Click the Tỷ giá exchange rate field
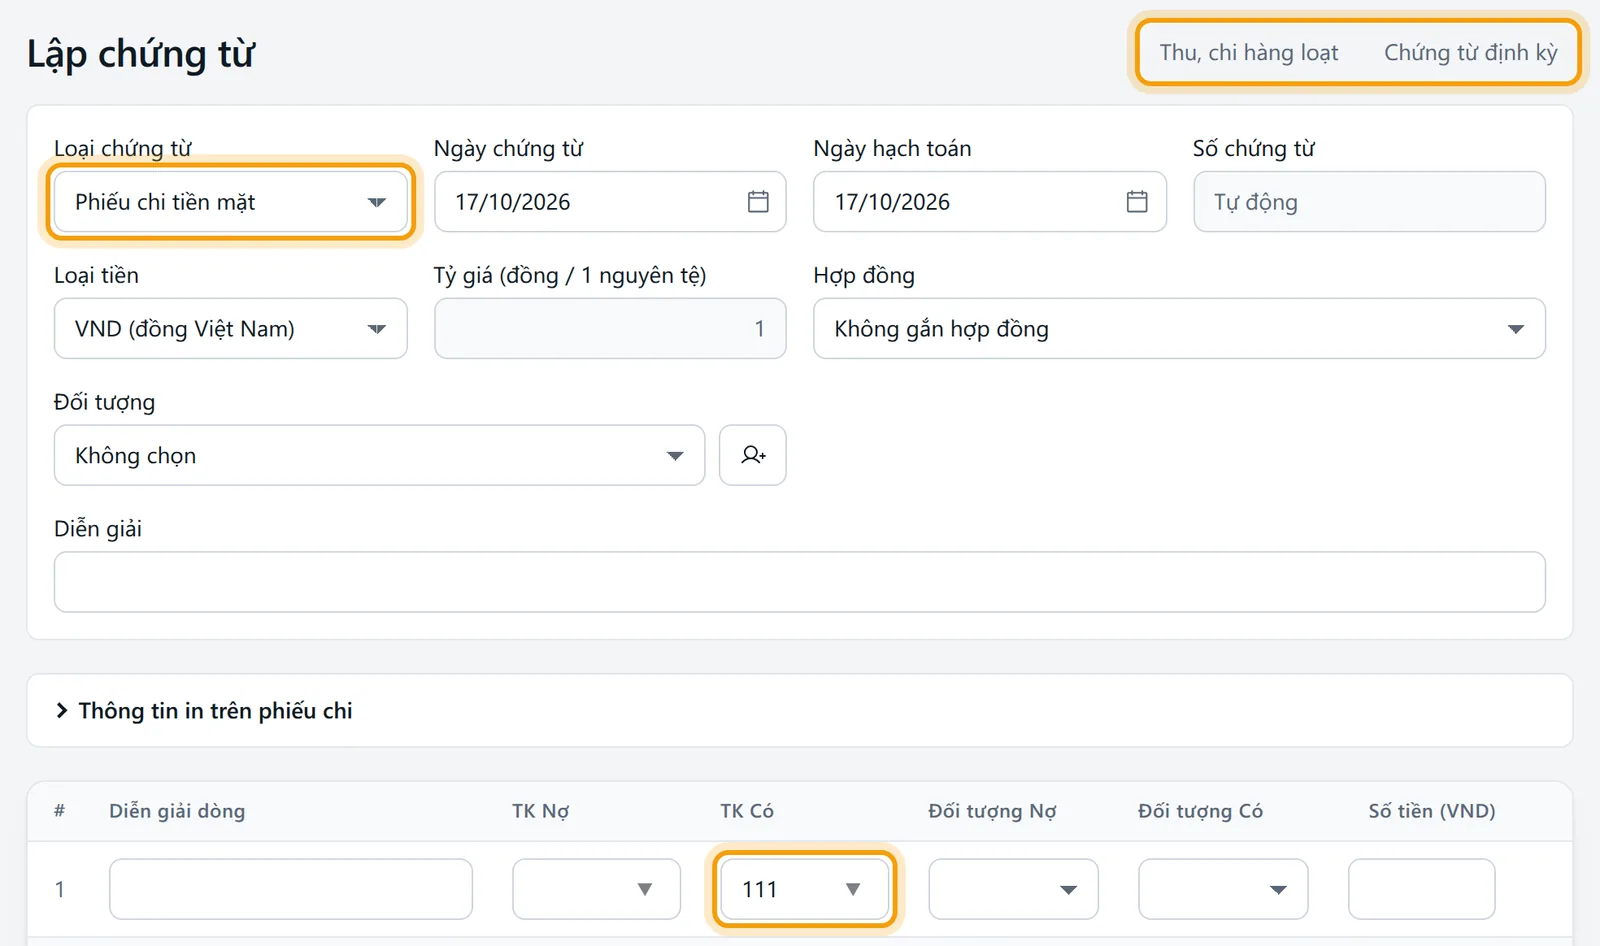Viewport: 1600px width, 946px height. pyautogui.click(x=610, y=328)
